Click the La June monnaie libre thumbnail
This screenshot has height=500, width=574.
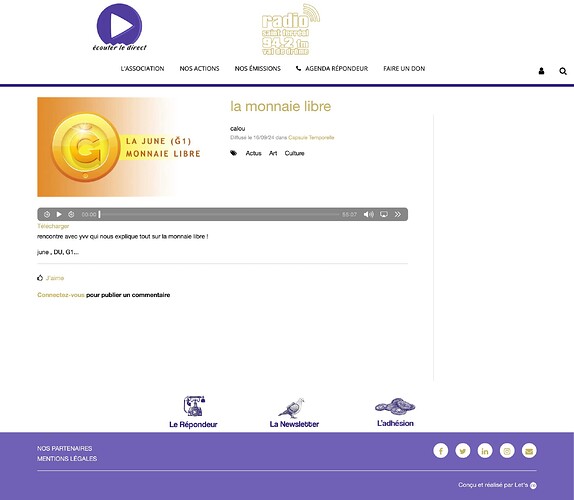pyautogui.click(x=120, y=147)
